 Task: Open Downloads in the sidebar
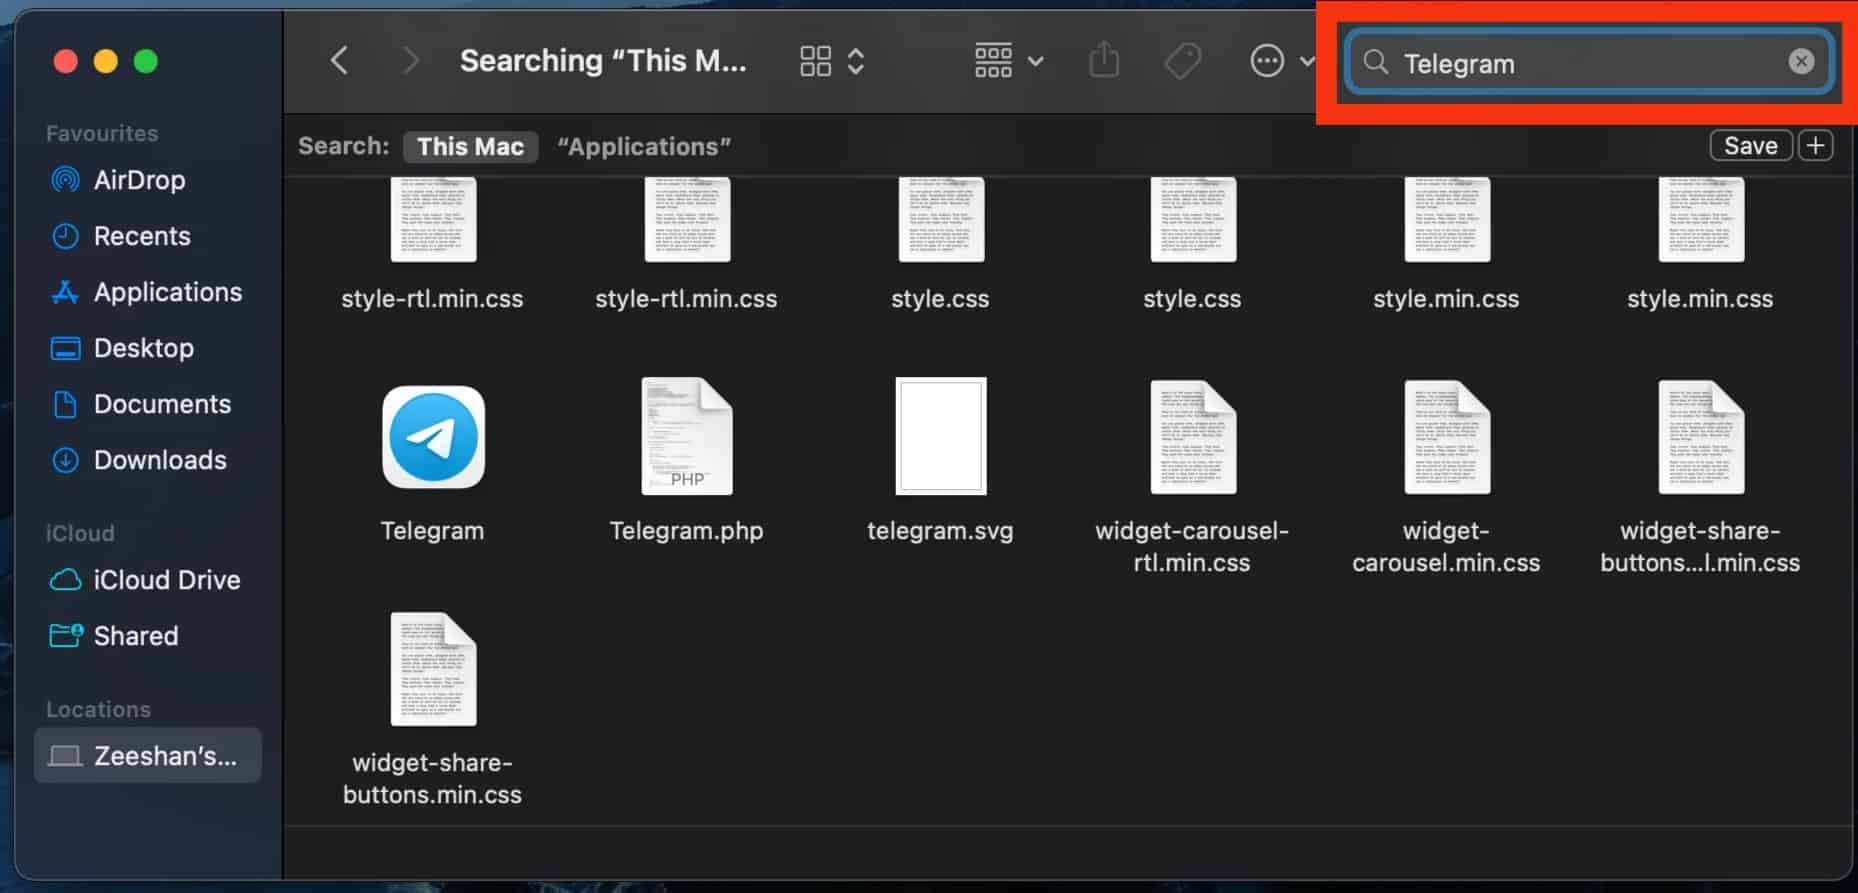coord(148,460)
